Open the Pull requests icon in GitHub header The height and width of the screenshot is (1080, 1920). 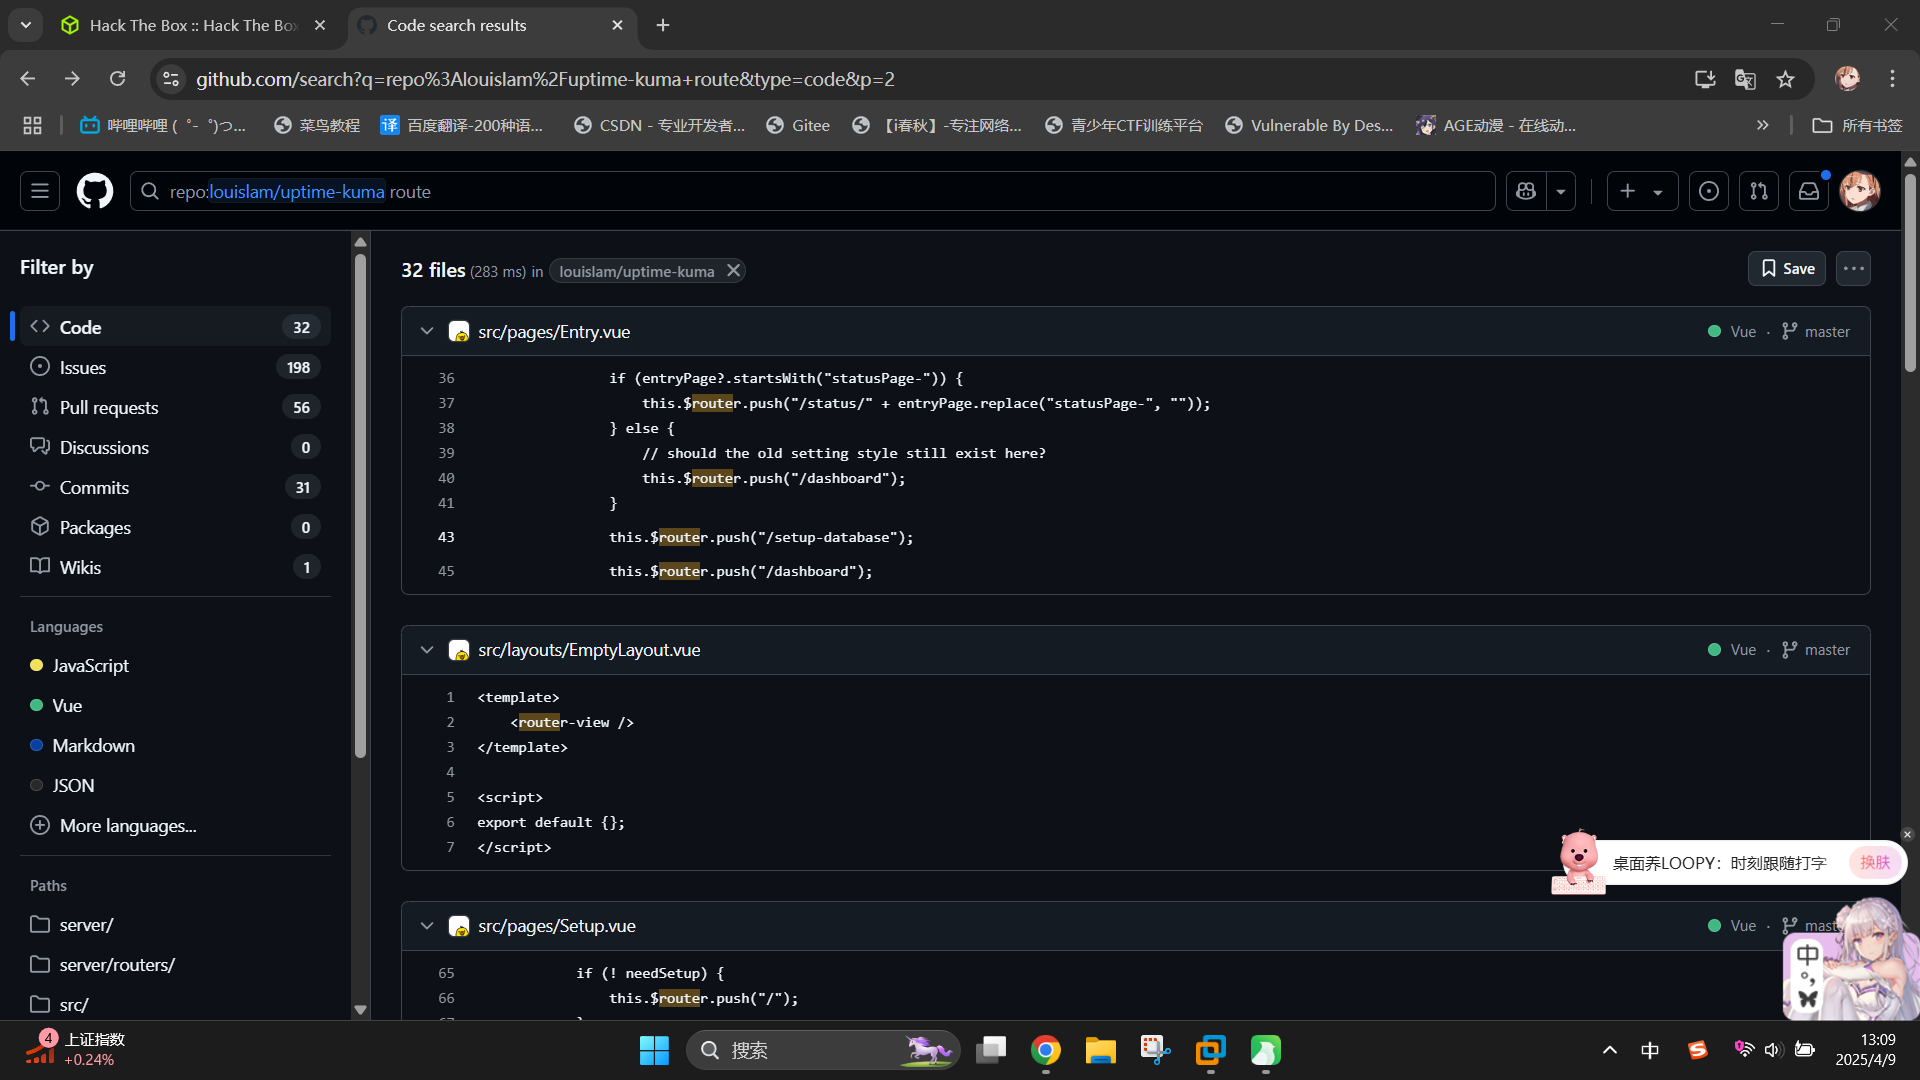point(1759,191)
